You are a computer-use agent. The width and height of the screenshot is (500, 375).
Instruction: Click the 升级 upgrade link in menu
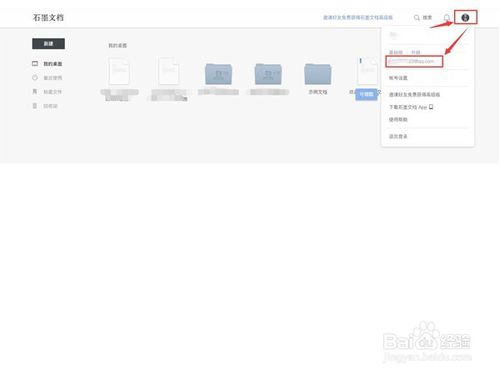point(415,52)
